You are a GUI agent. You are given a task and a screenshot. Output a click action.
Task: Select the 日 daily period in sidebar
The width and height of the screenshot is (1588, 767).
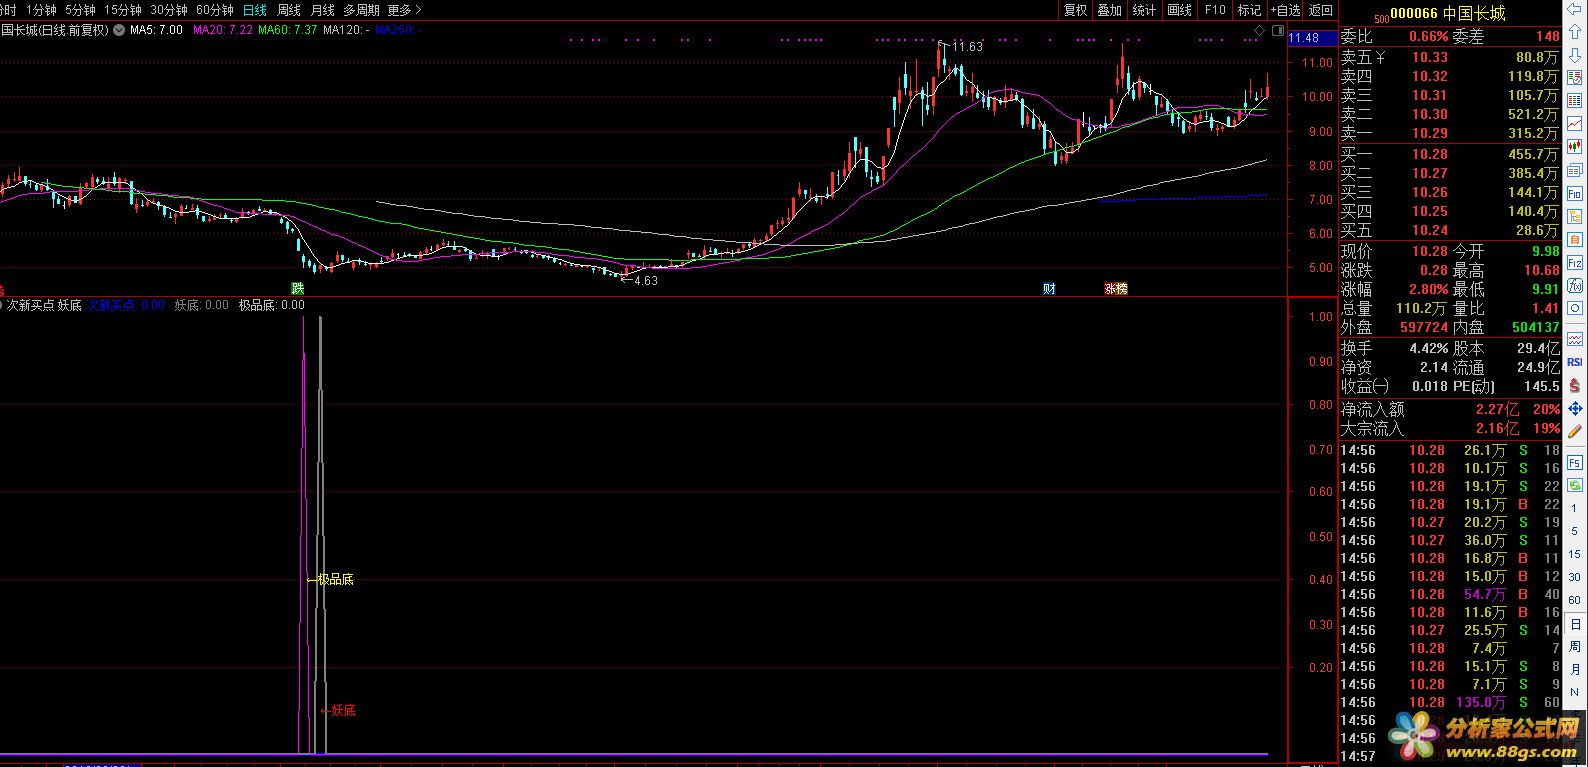[1574, 624]
